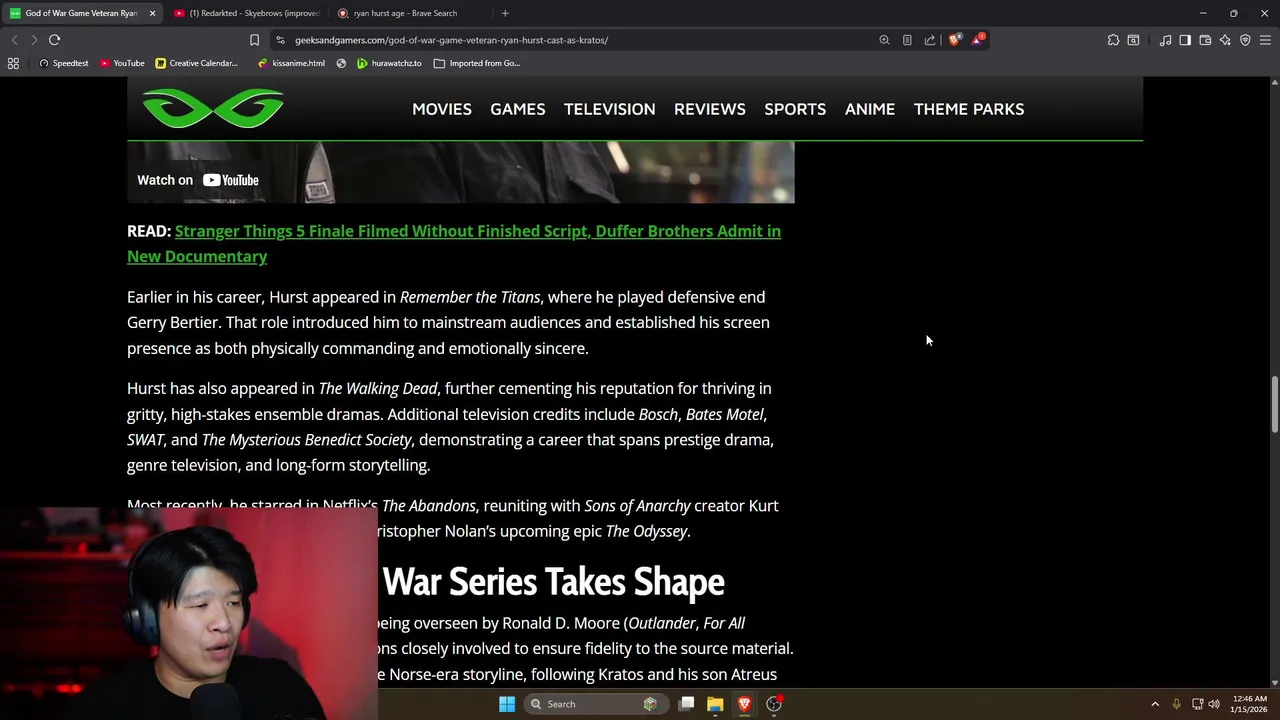Click the text 'Remember the Titans'
The width and height of the screenshot is (1280, 720).
point(470,297)
